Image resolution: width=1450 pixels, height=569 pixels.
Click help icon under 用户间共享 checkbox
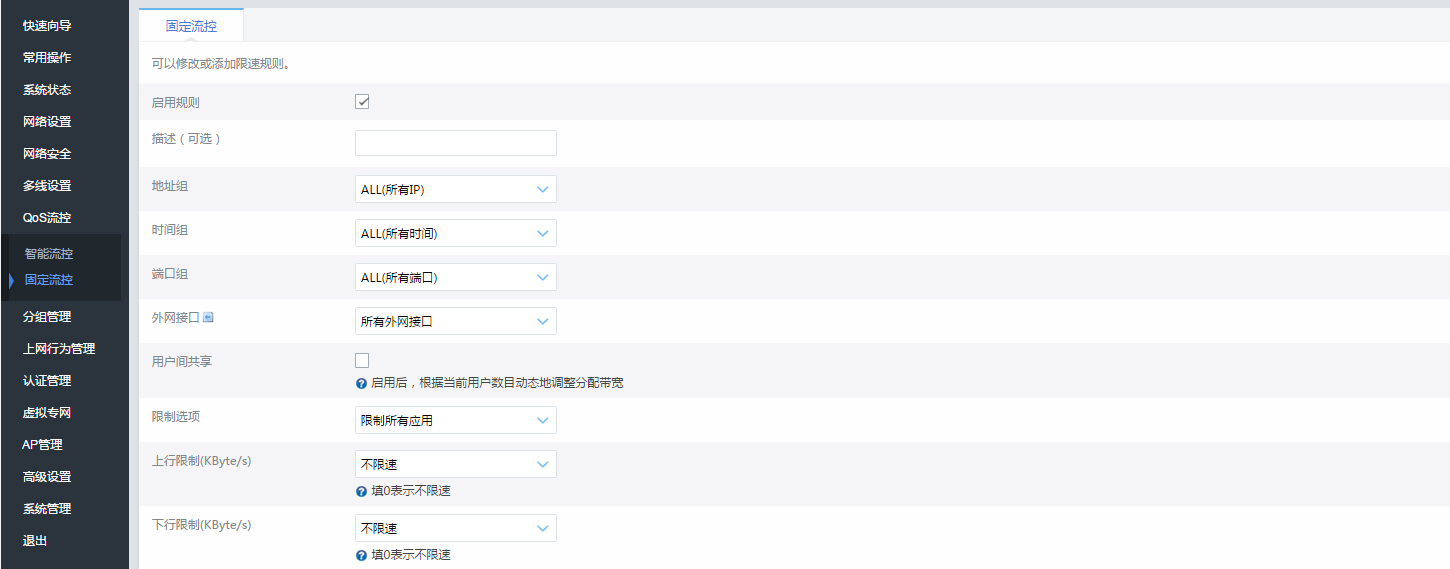(x=361, y=383)
